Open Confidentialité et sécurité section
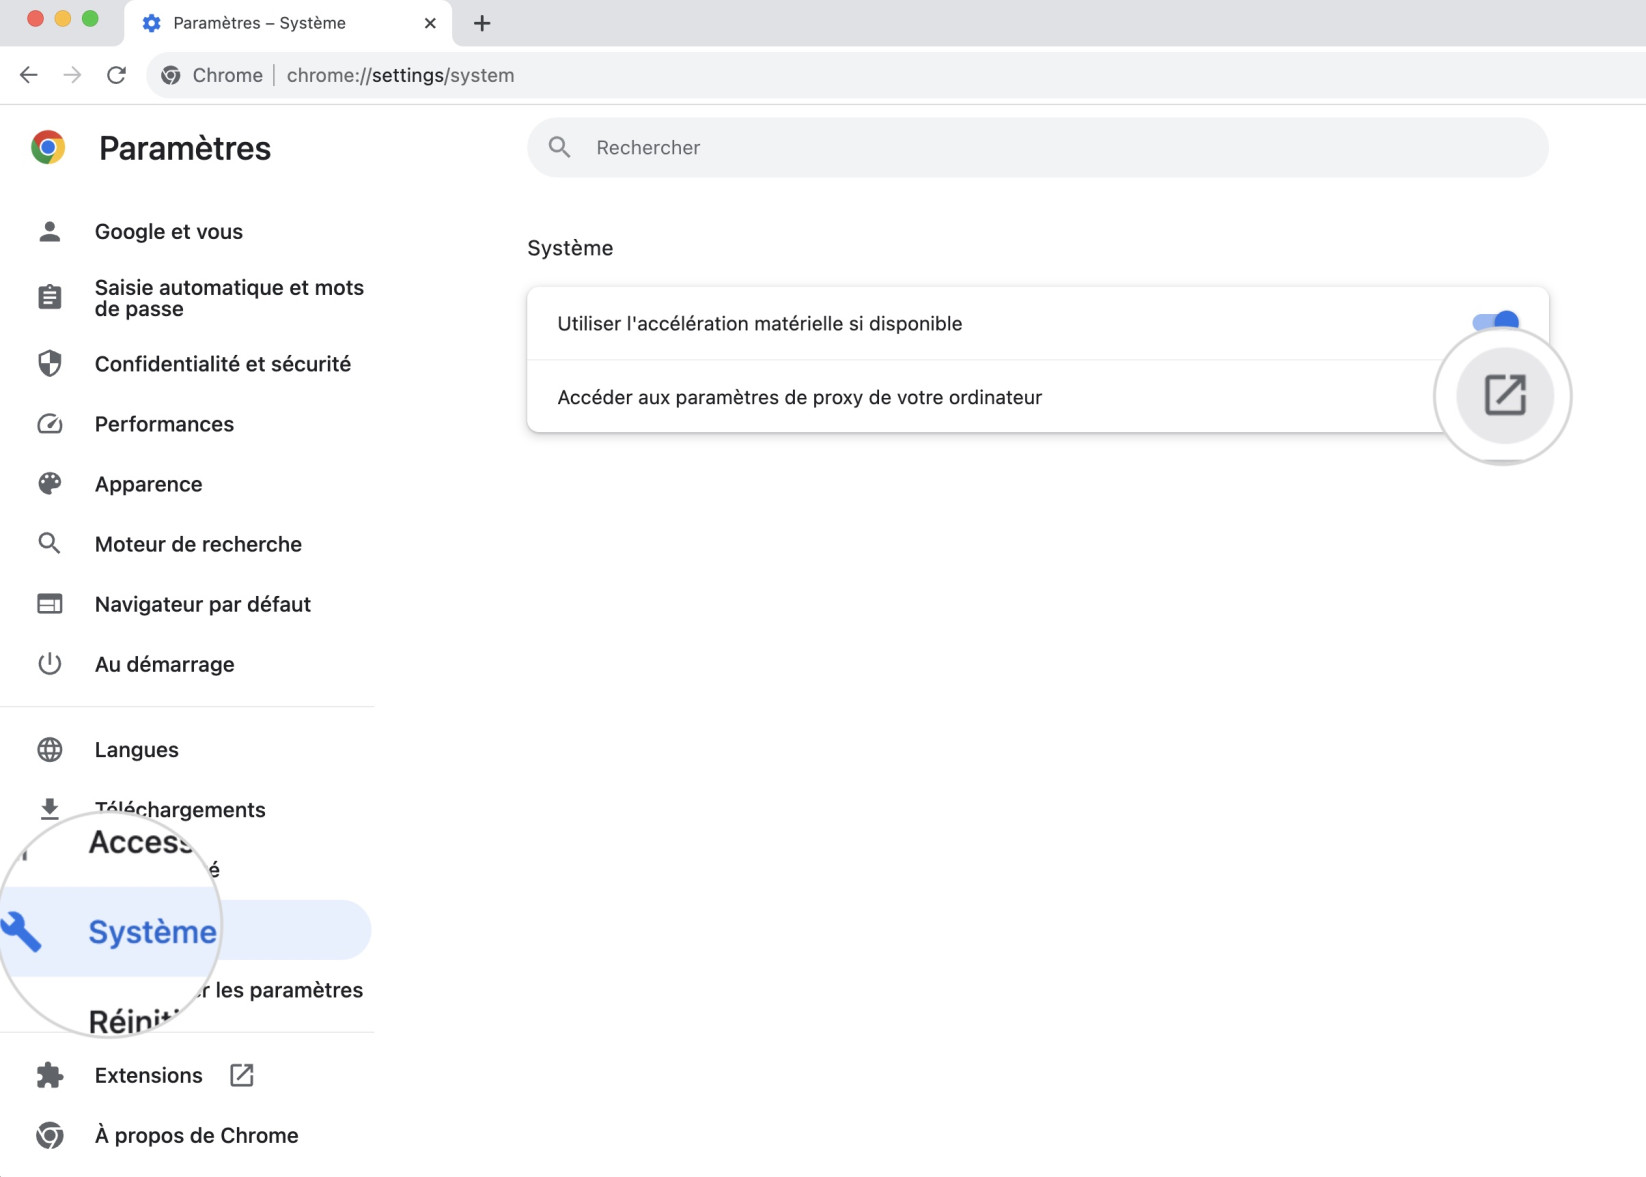 (x=222, y=364)
